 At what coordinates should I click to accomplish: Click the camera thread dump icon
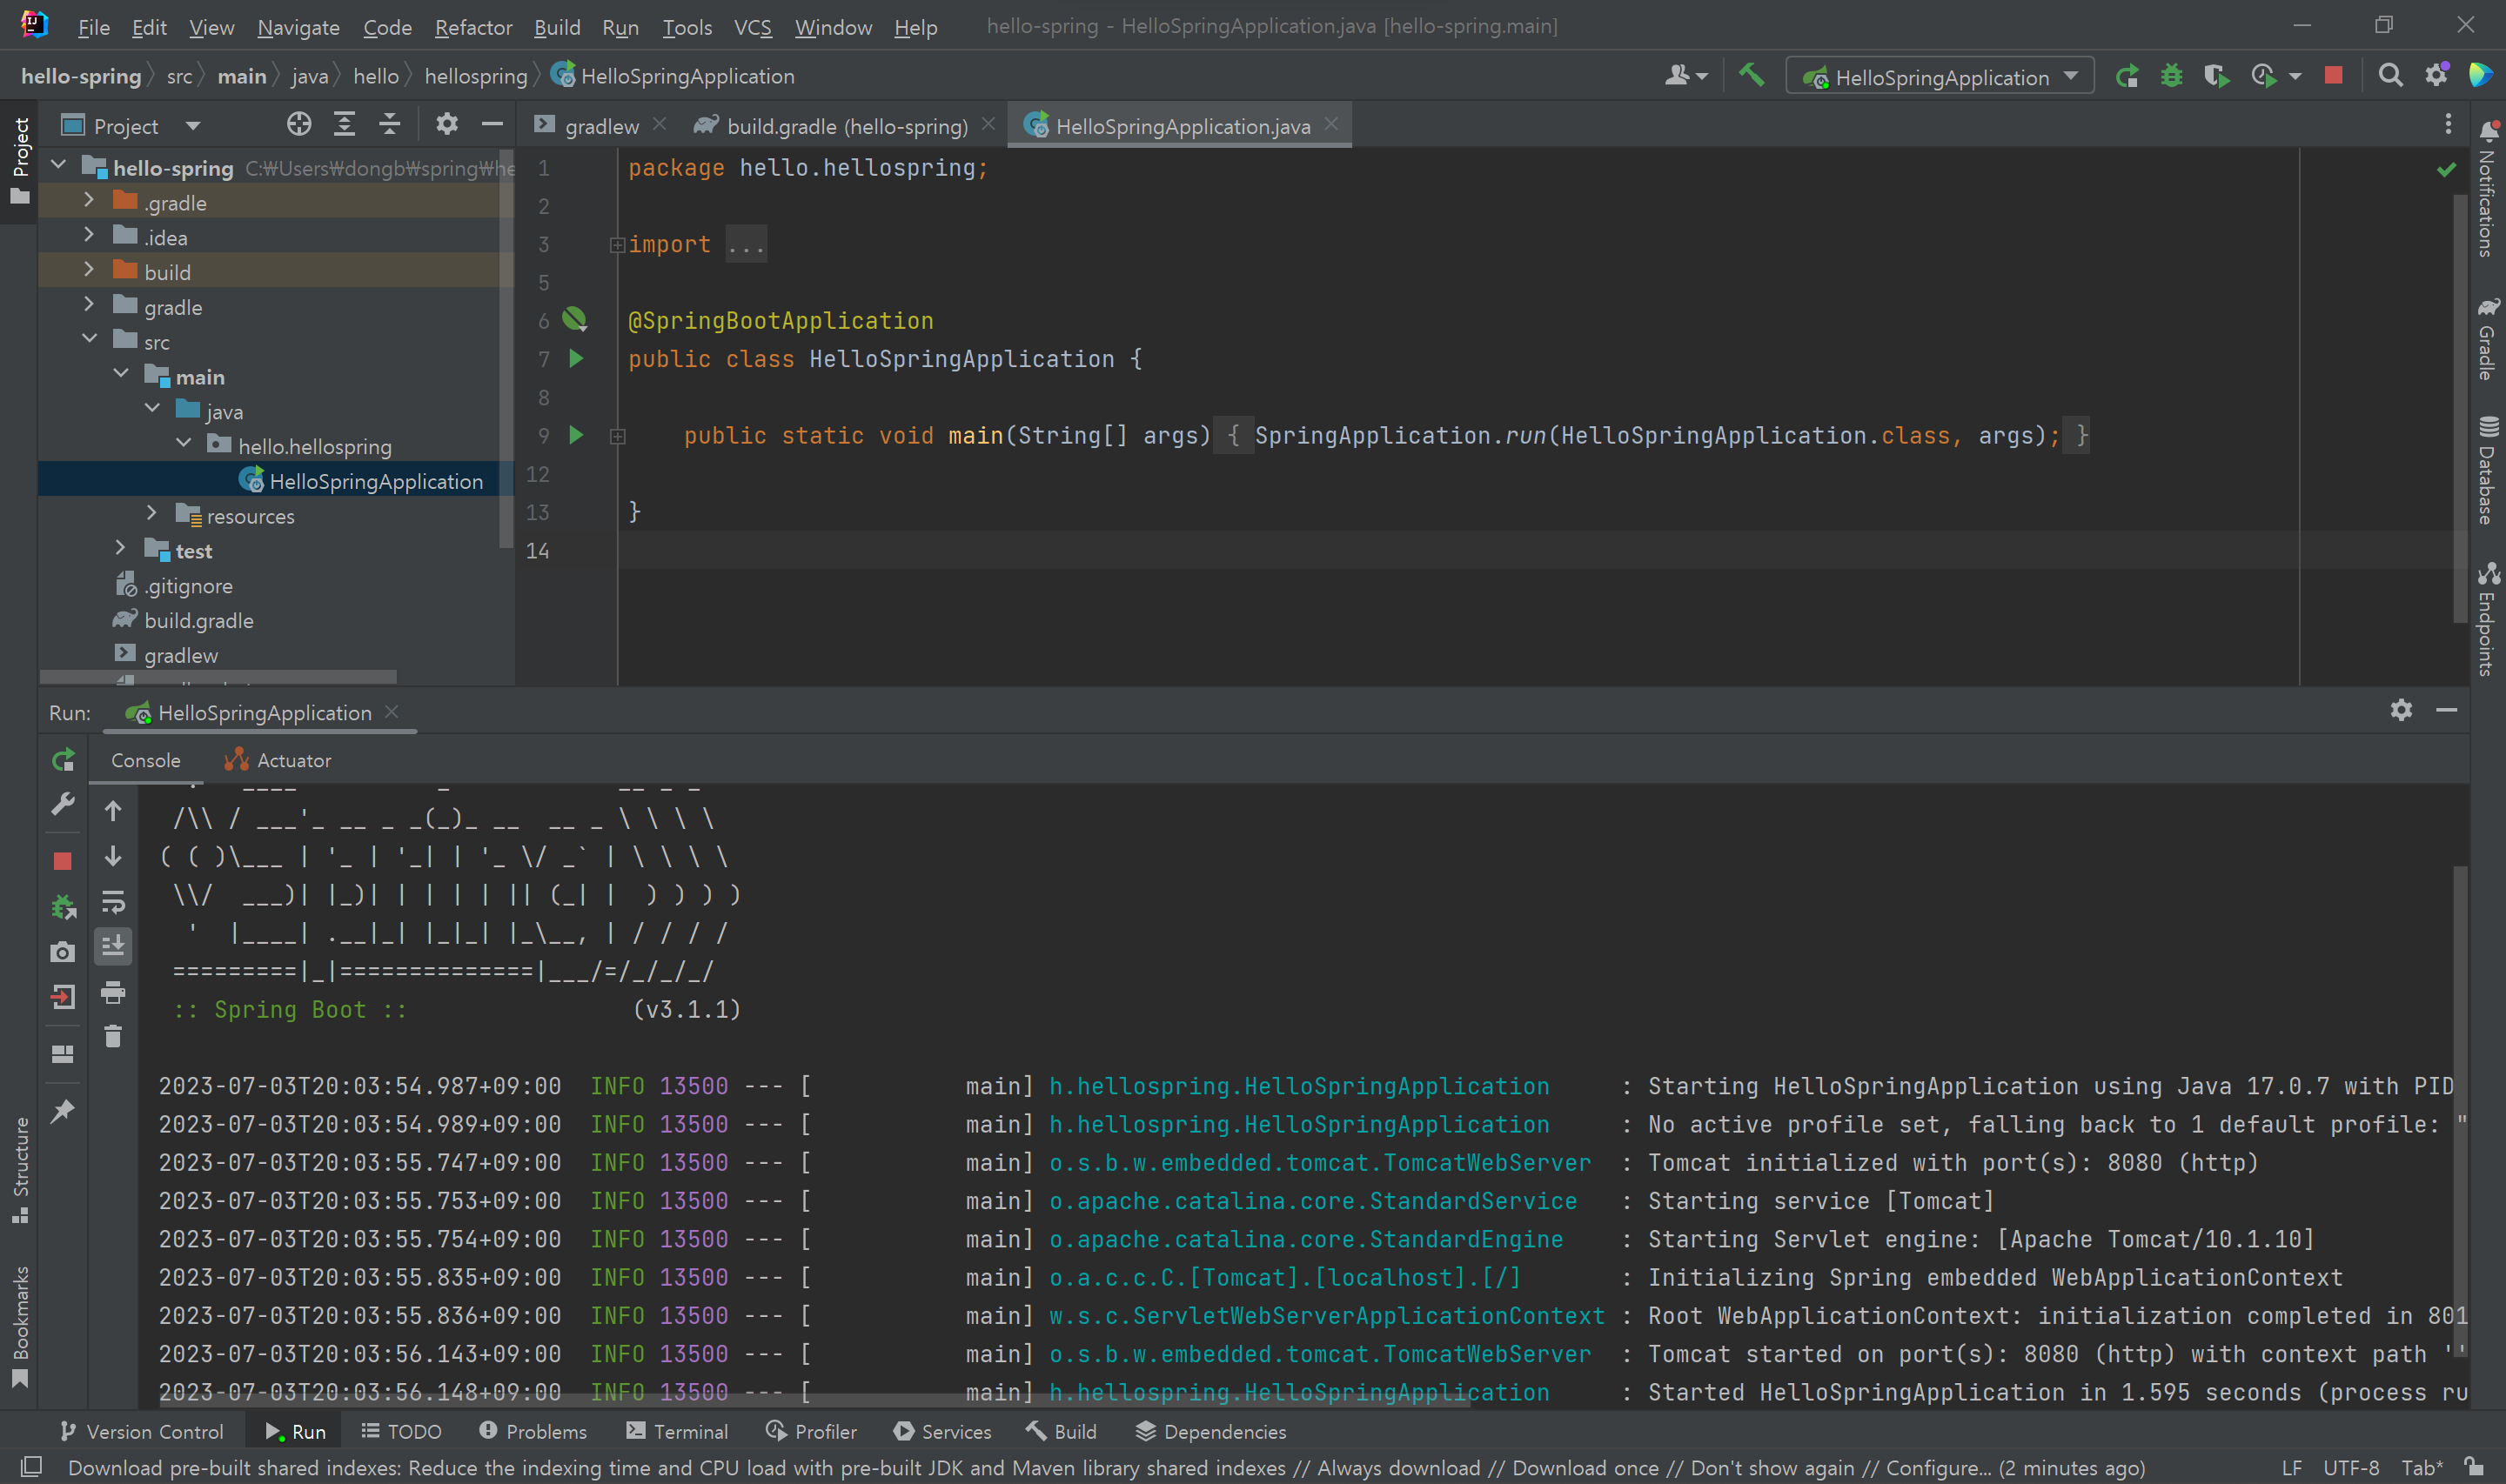pos(63,952)
